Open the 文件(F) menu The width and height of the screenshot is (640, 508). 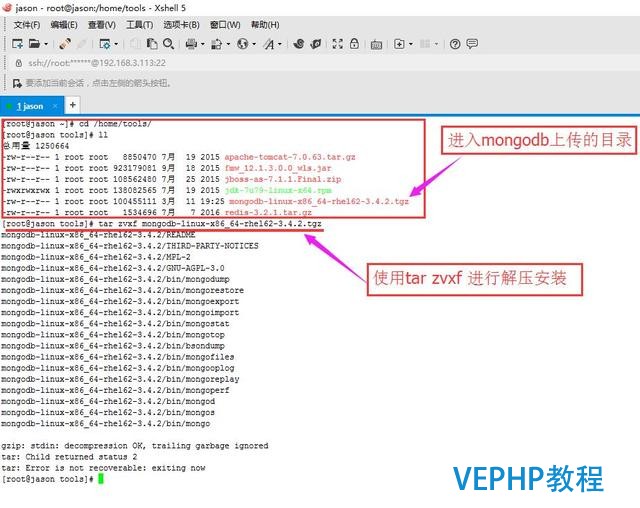coord(27,25)
